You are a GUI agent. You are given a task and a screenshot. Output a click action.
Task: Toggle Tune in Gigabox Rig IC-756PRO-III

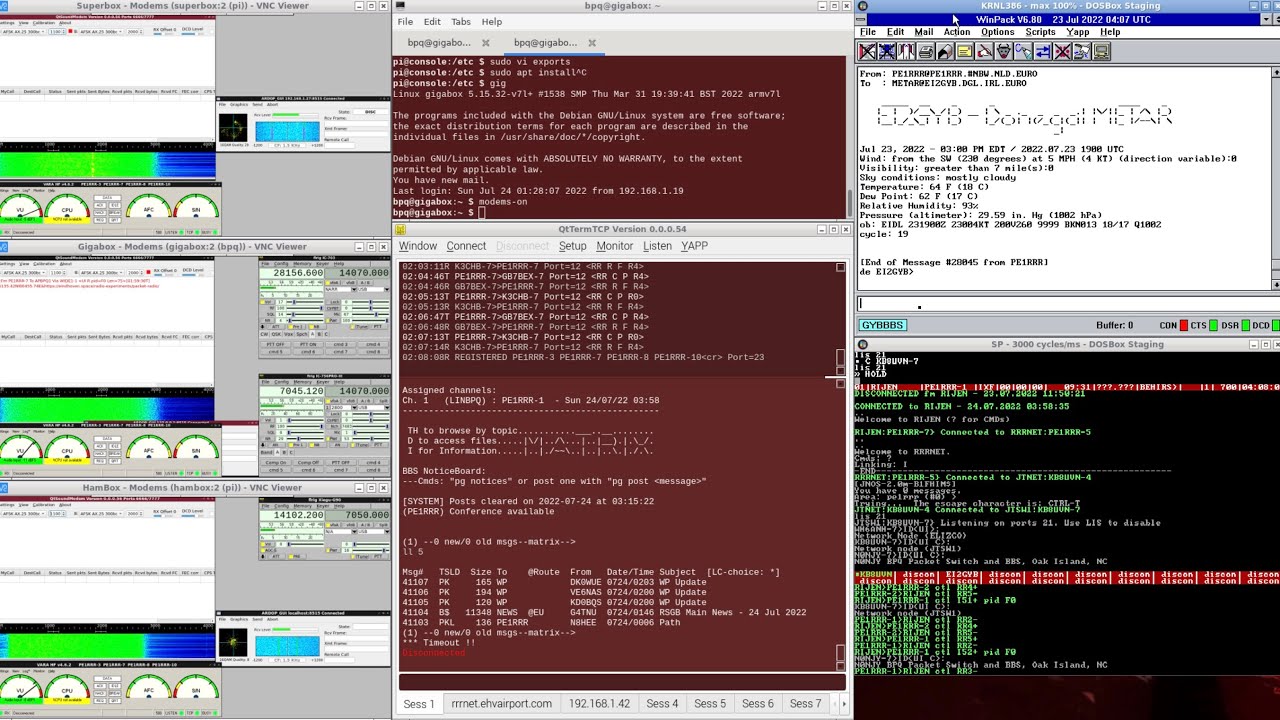point(360,445)
